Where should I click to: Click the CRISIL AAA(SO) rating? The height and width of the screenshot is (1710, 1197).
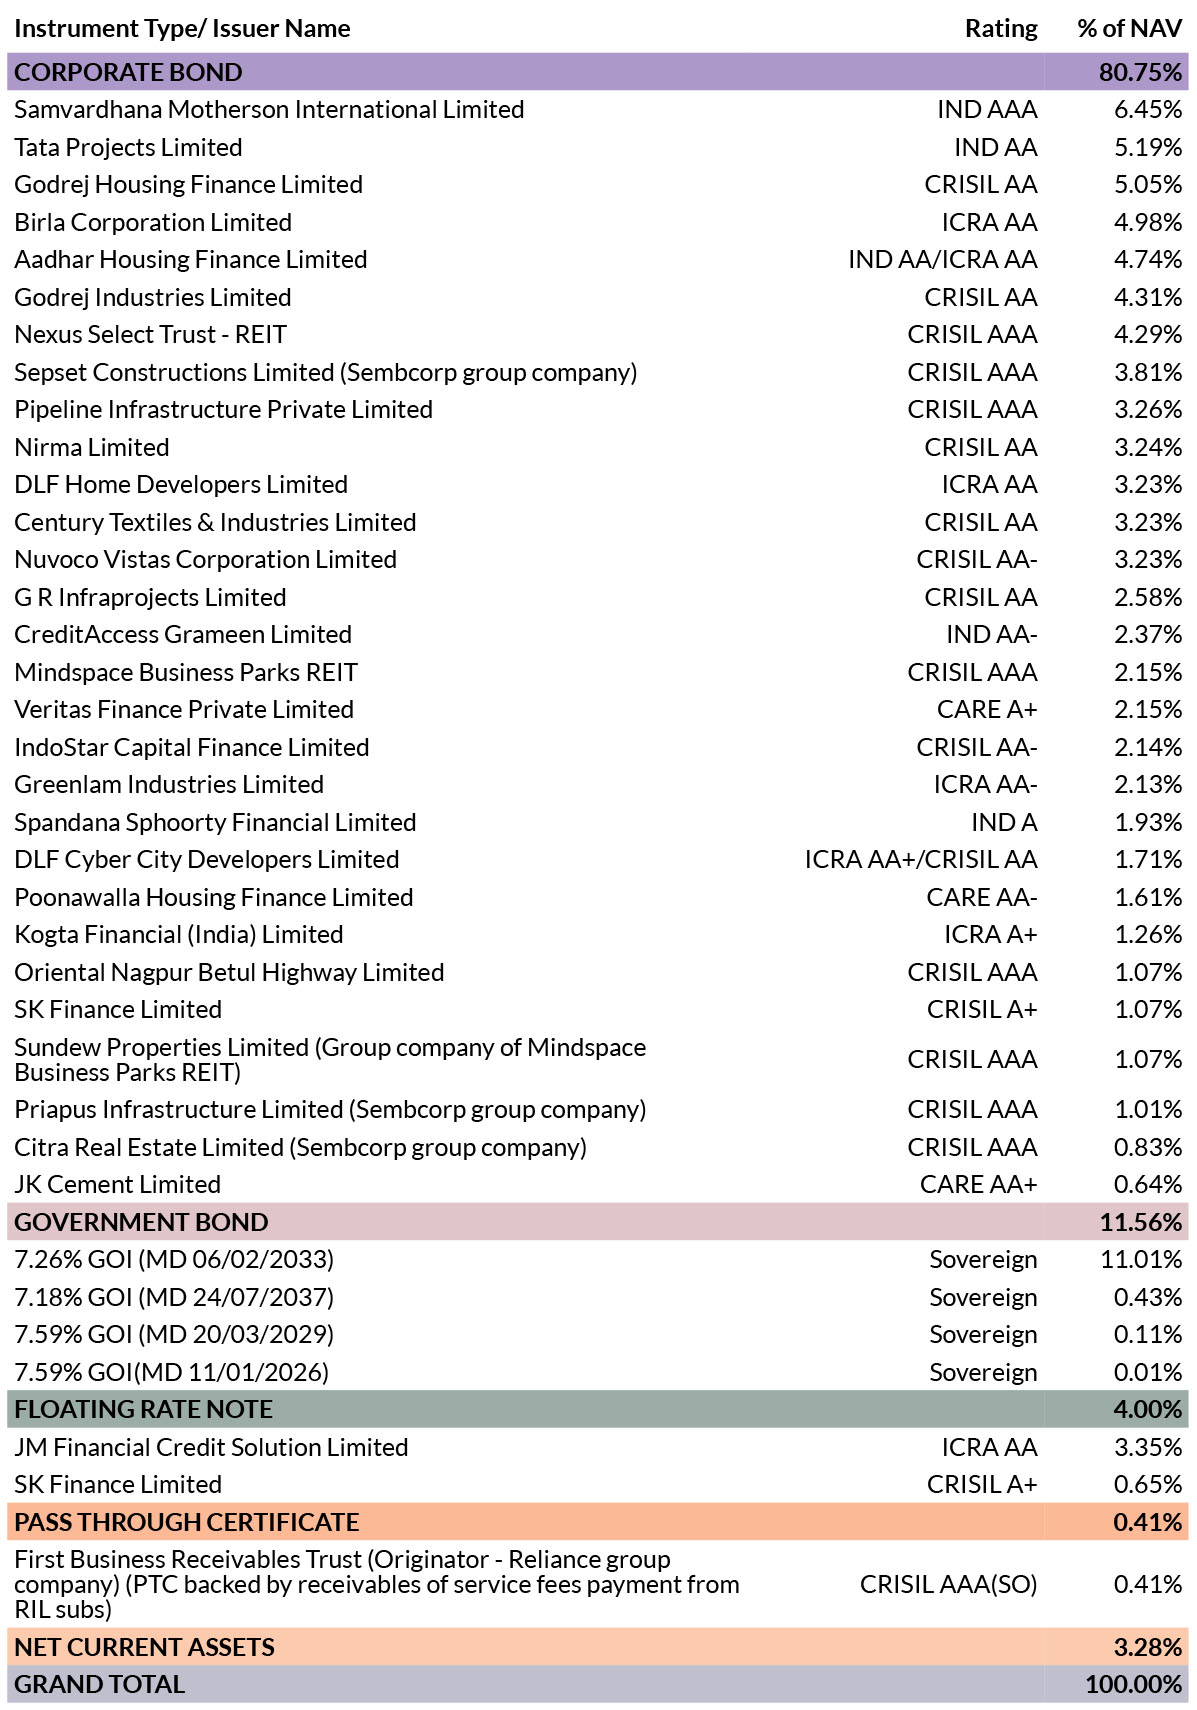[x=948, y=1584]
